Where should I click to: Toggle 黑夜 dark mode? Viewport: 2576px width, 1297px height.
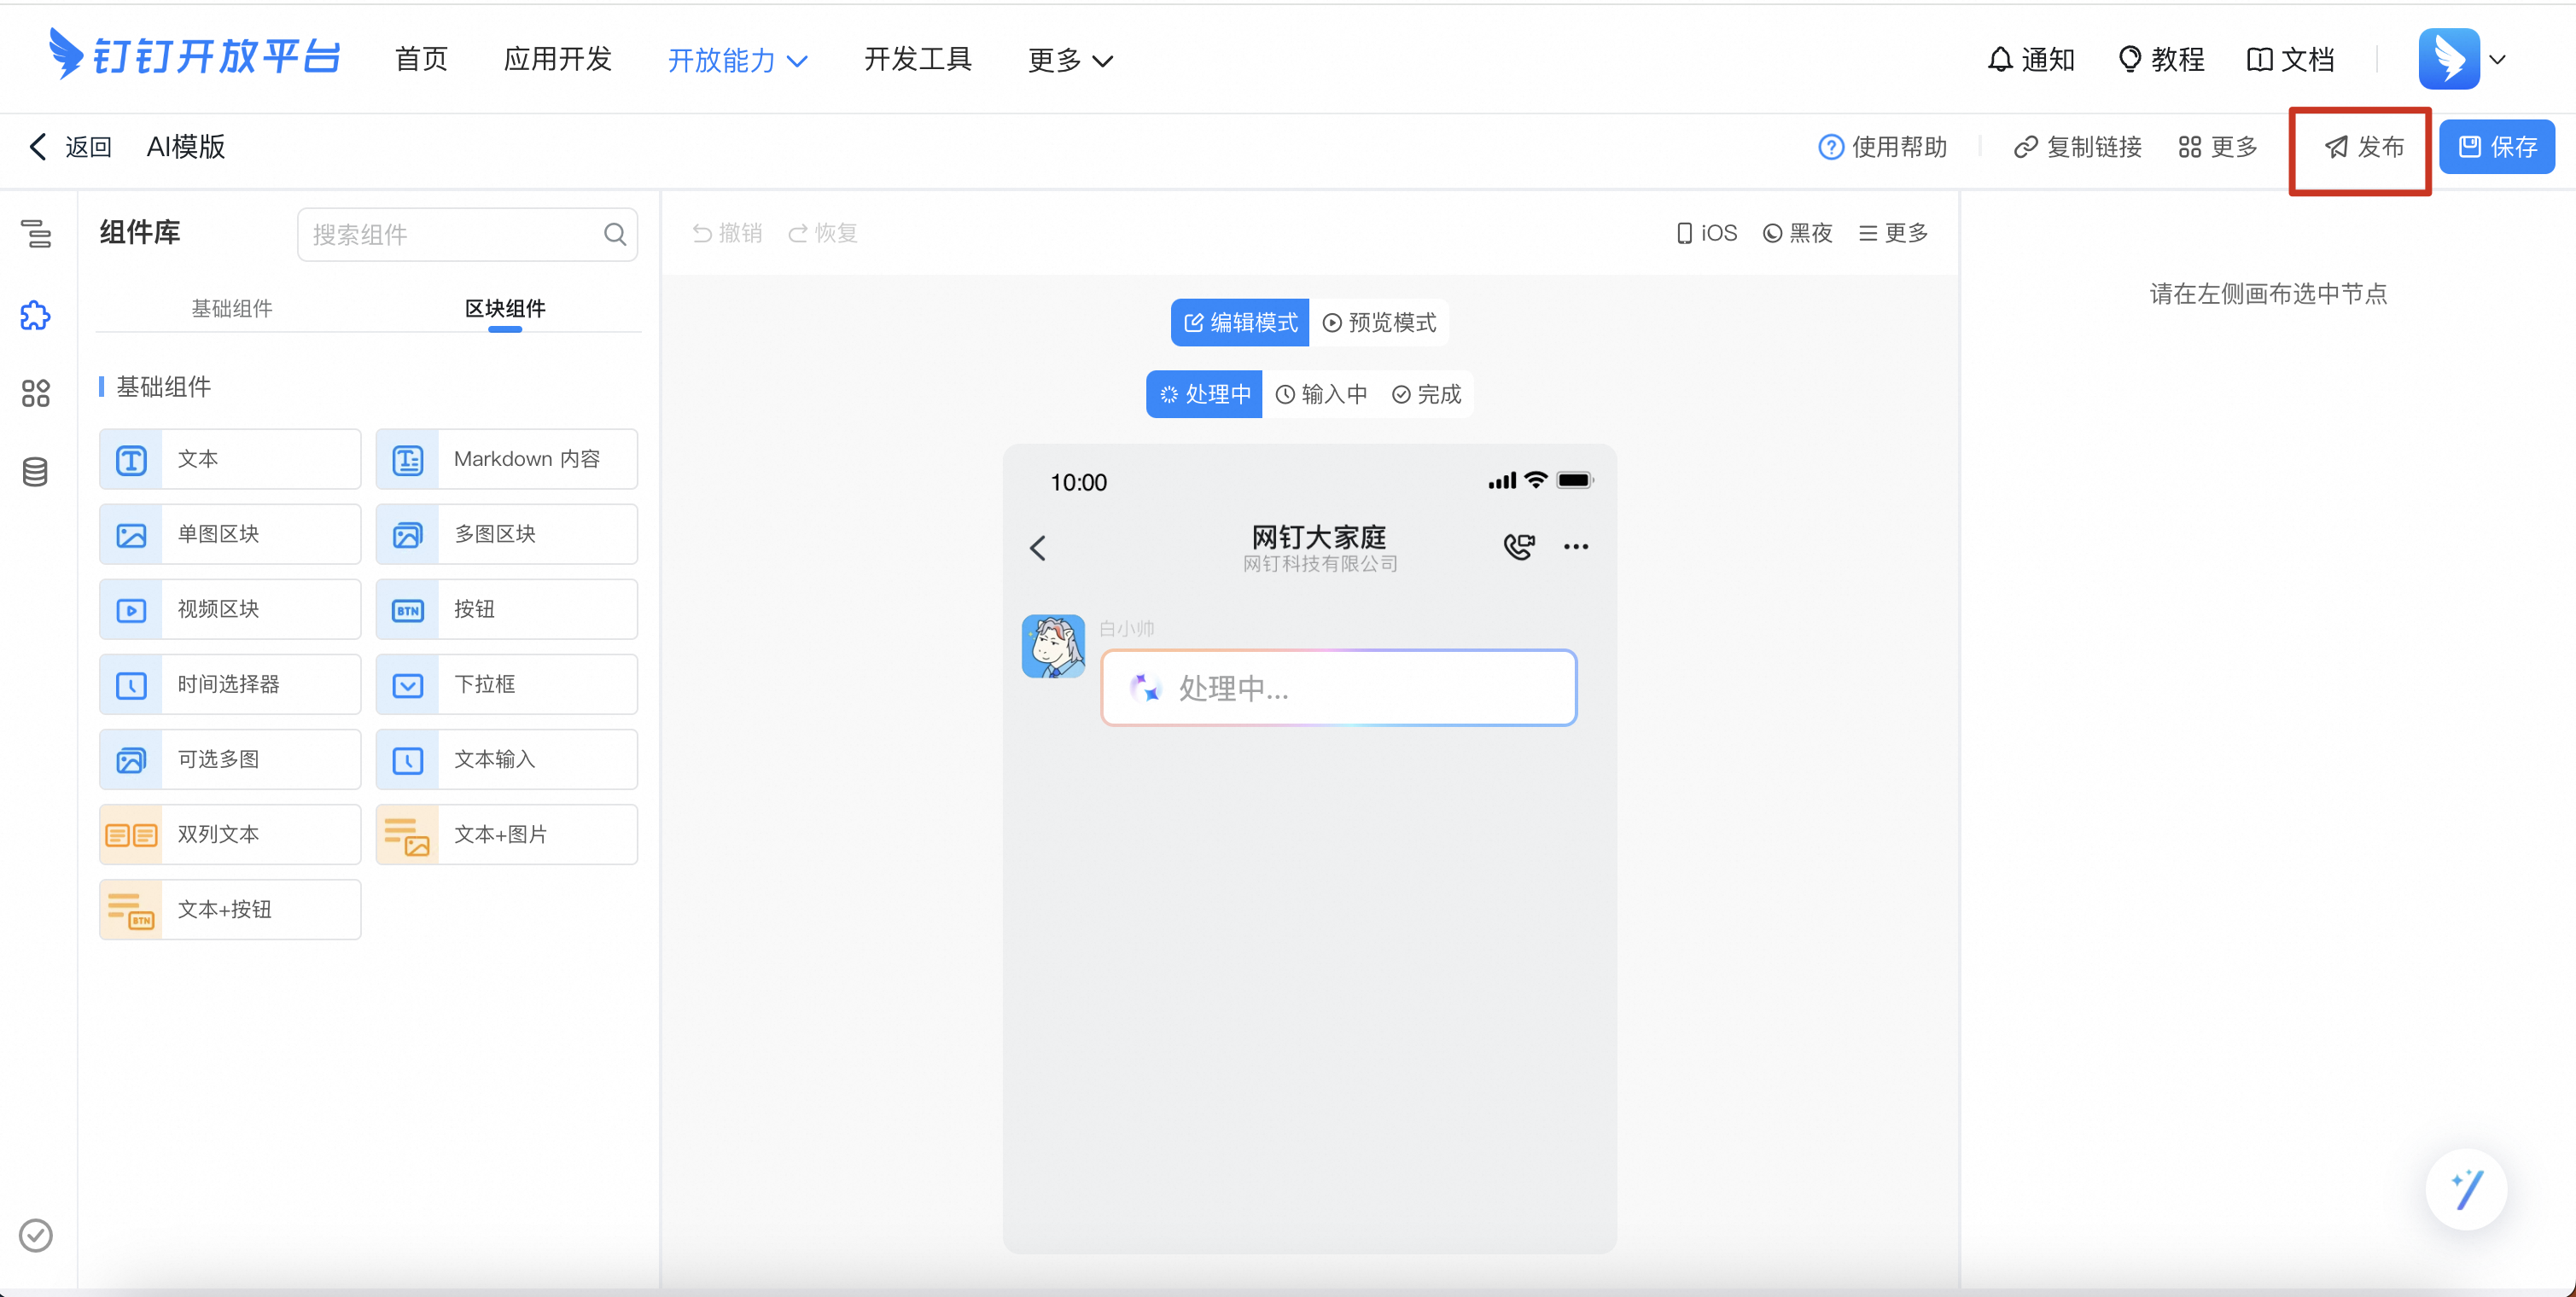(x=1798, y=233)
